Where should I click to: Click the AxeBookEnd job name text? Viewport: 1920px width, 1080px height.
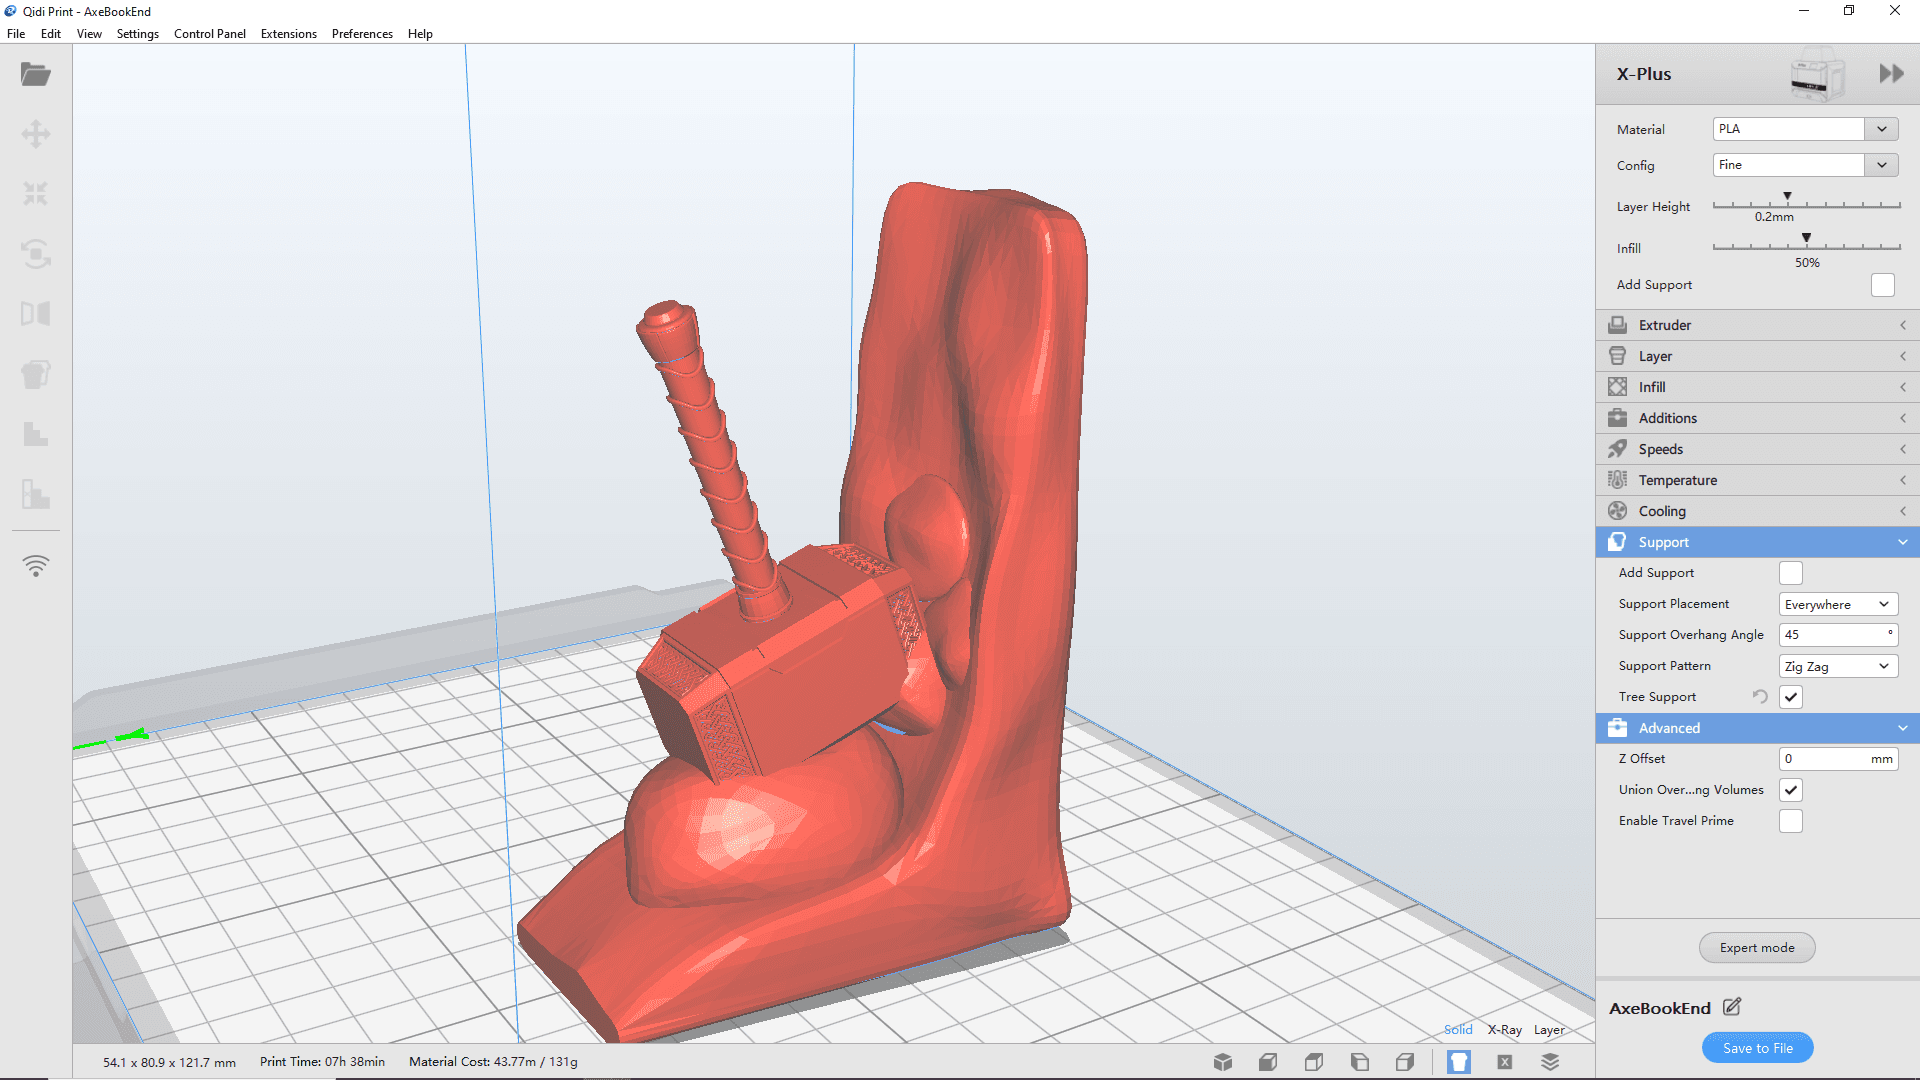click(1660, 1008)
